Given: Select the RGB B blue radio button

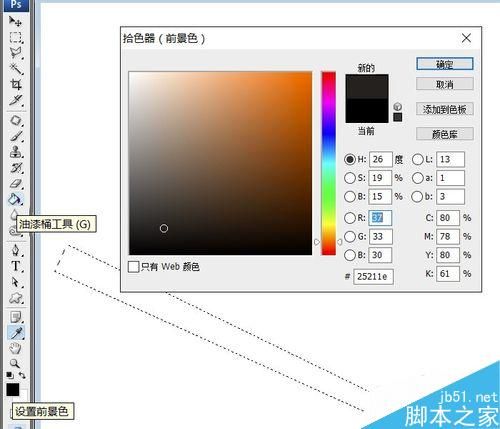Looking at the screenshot, I should pyautogui.click(x=350, y=255).
